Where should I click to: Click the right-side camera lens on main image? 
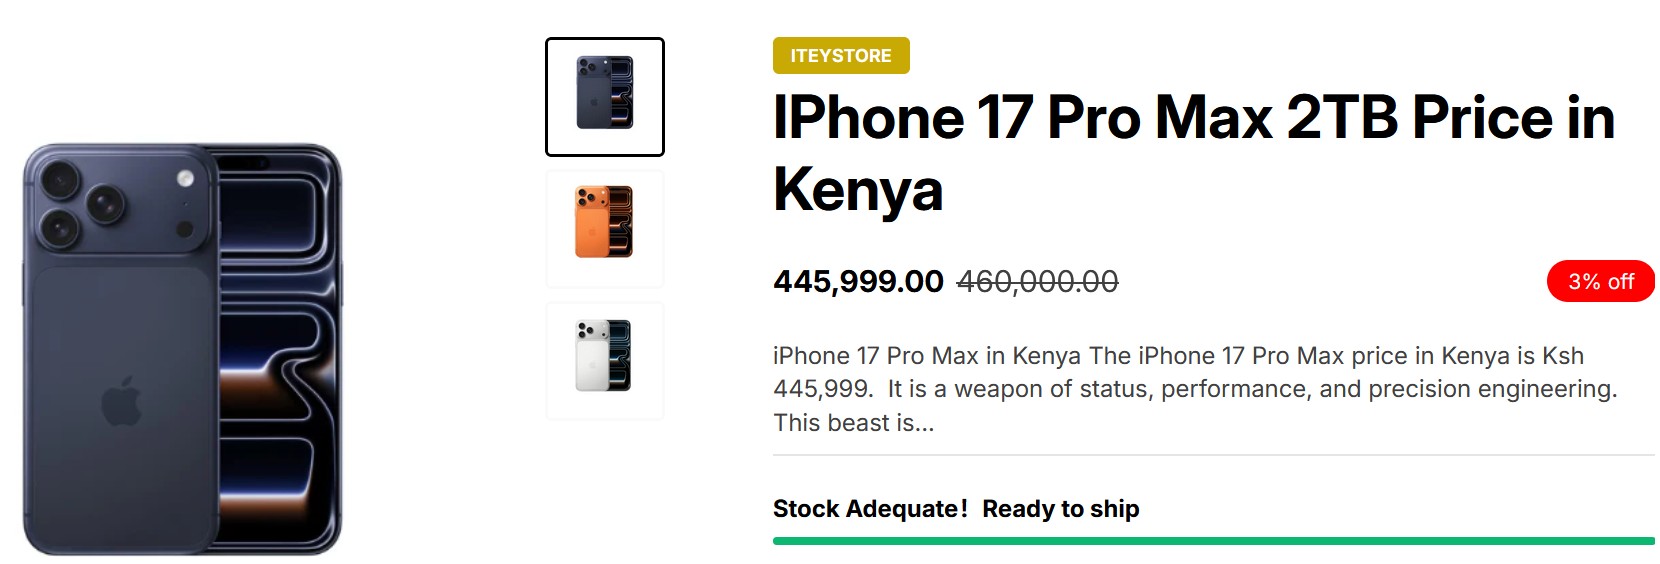tap(104, 204)
